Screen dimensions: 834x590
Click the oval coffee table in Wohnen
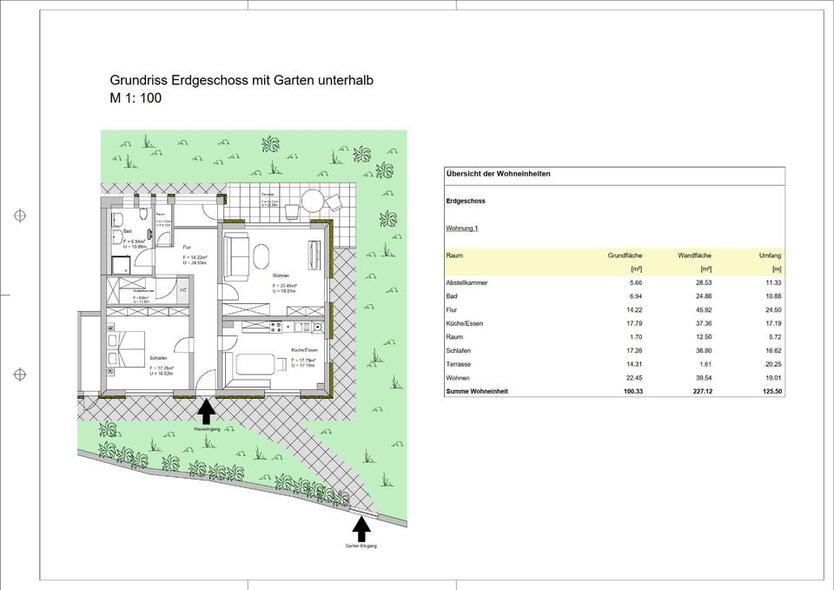(261, 257)
